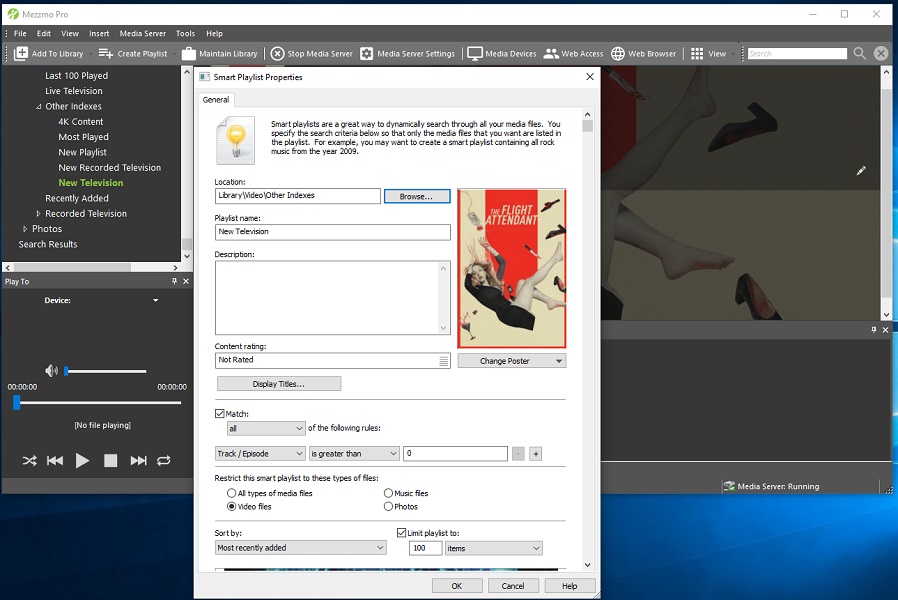Screen dimensions: 898x600
Task: Open the Insert menu
Action: click(99, 33)
